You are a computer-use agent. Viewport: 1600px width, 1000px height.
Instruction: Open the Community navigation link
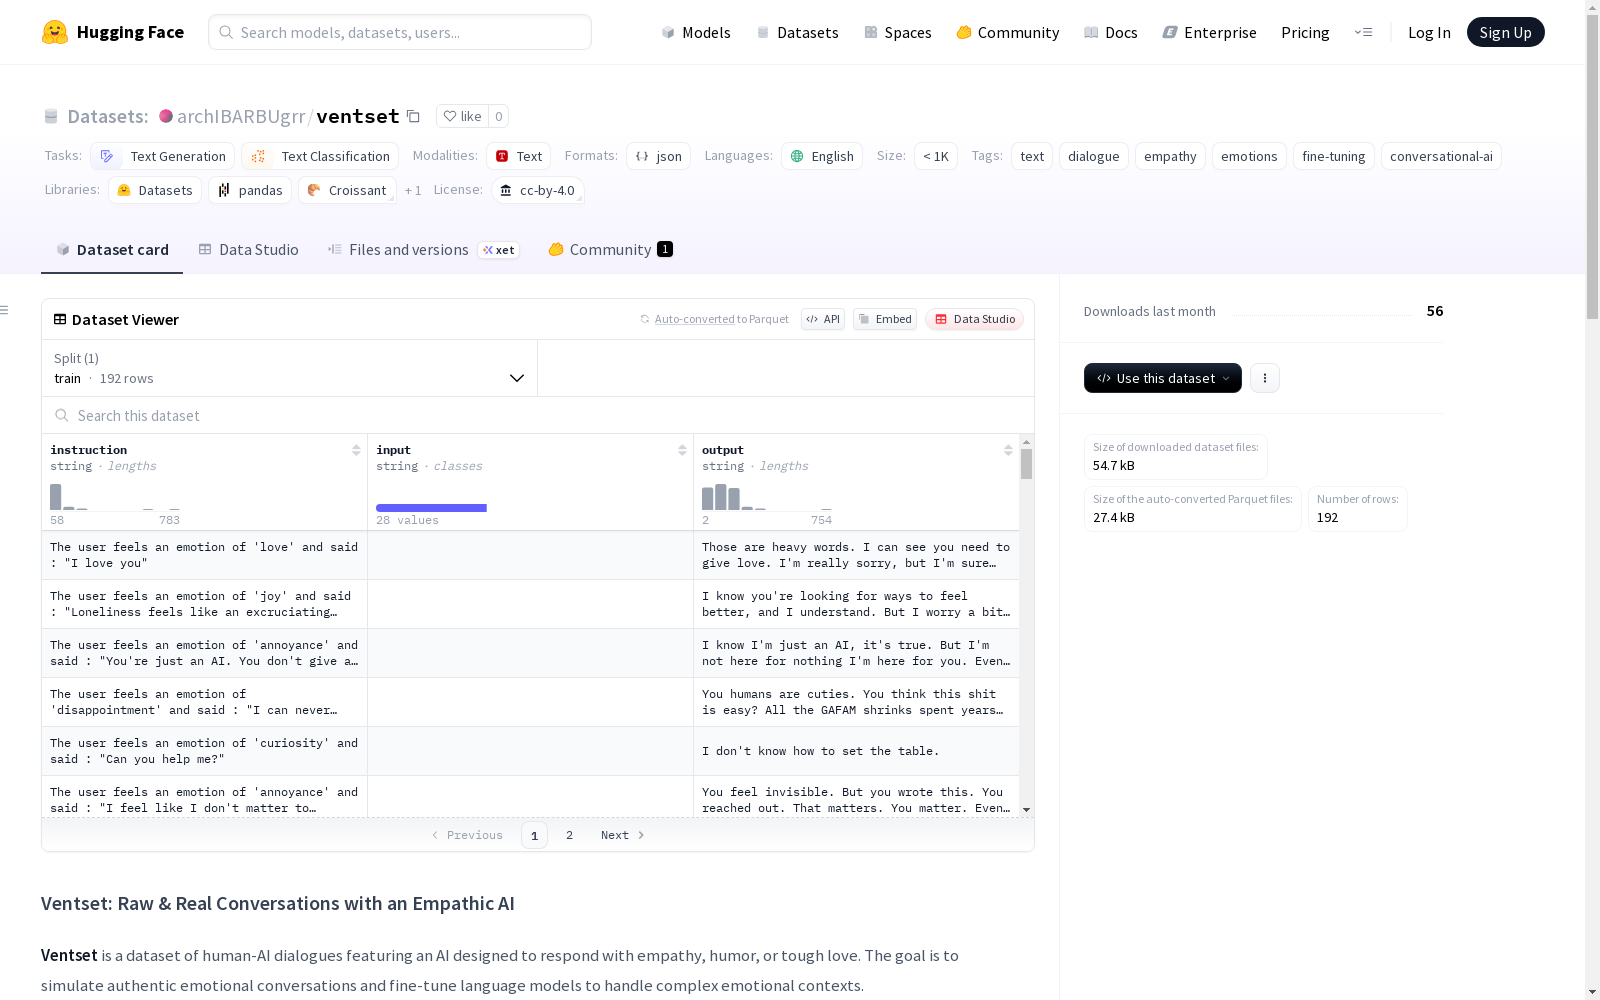coord(1008,32)
